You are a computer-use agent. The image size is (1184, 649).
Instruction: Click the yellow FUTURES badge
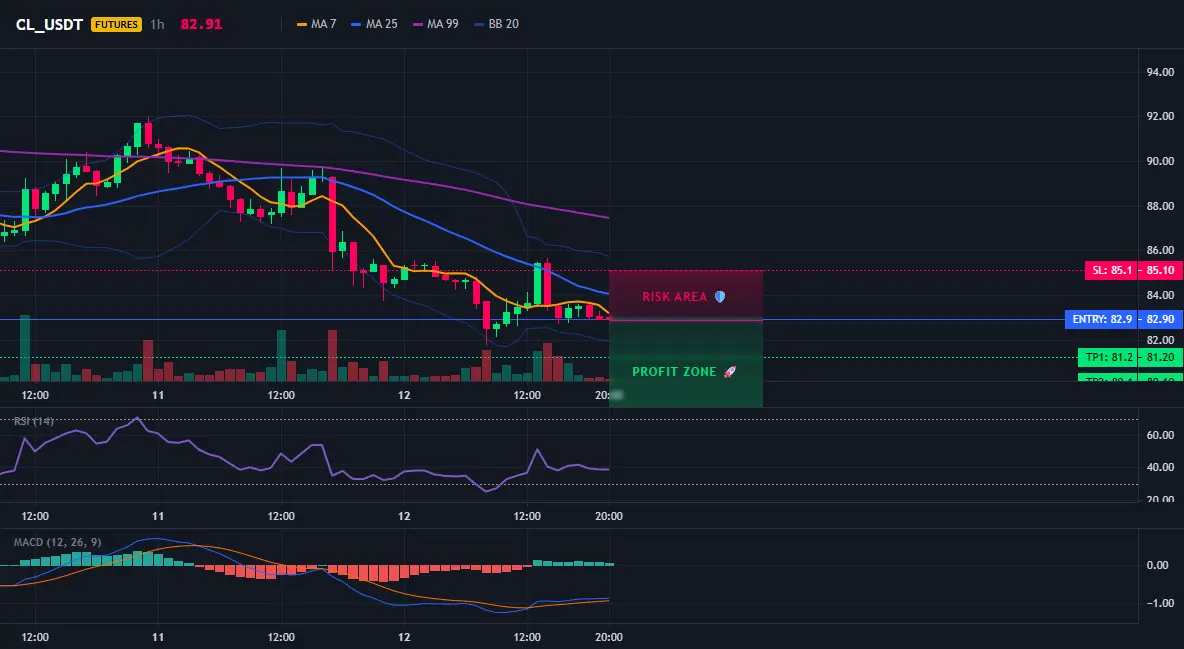pyautogui.click(x=116, y=24)
